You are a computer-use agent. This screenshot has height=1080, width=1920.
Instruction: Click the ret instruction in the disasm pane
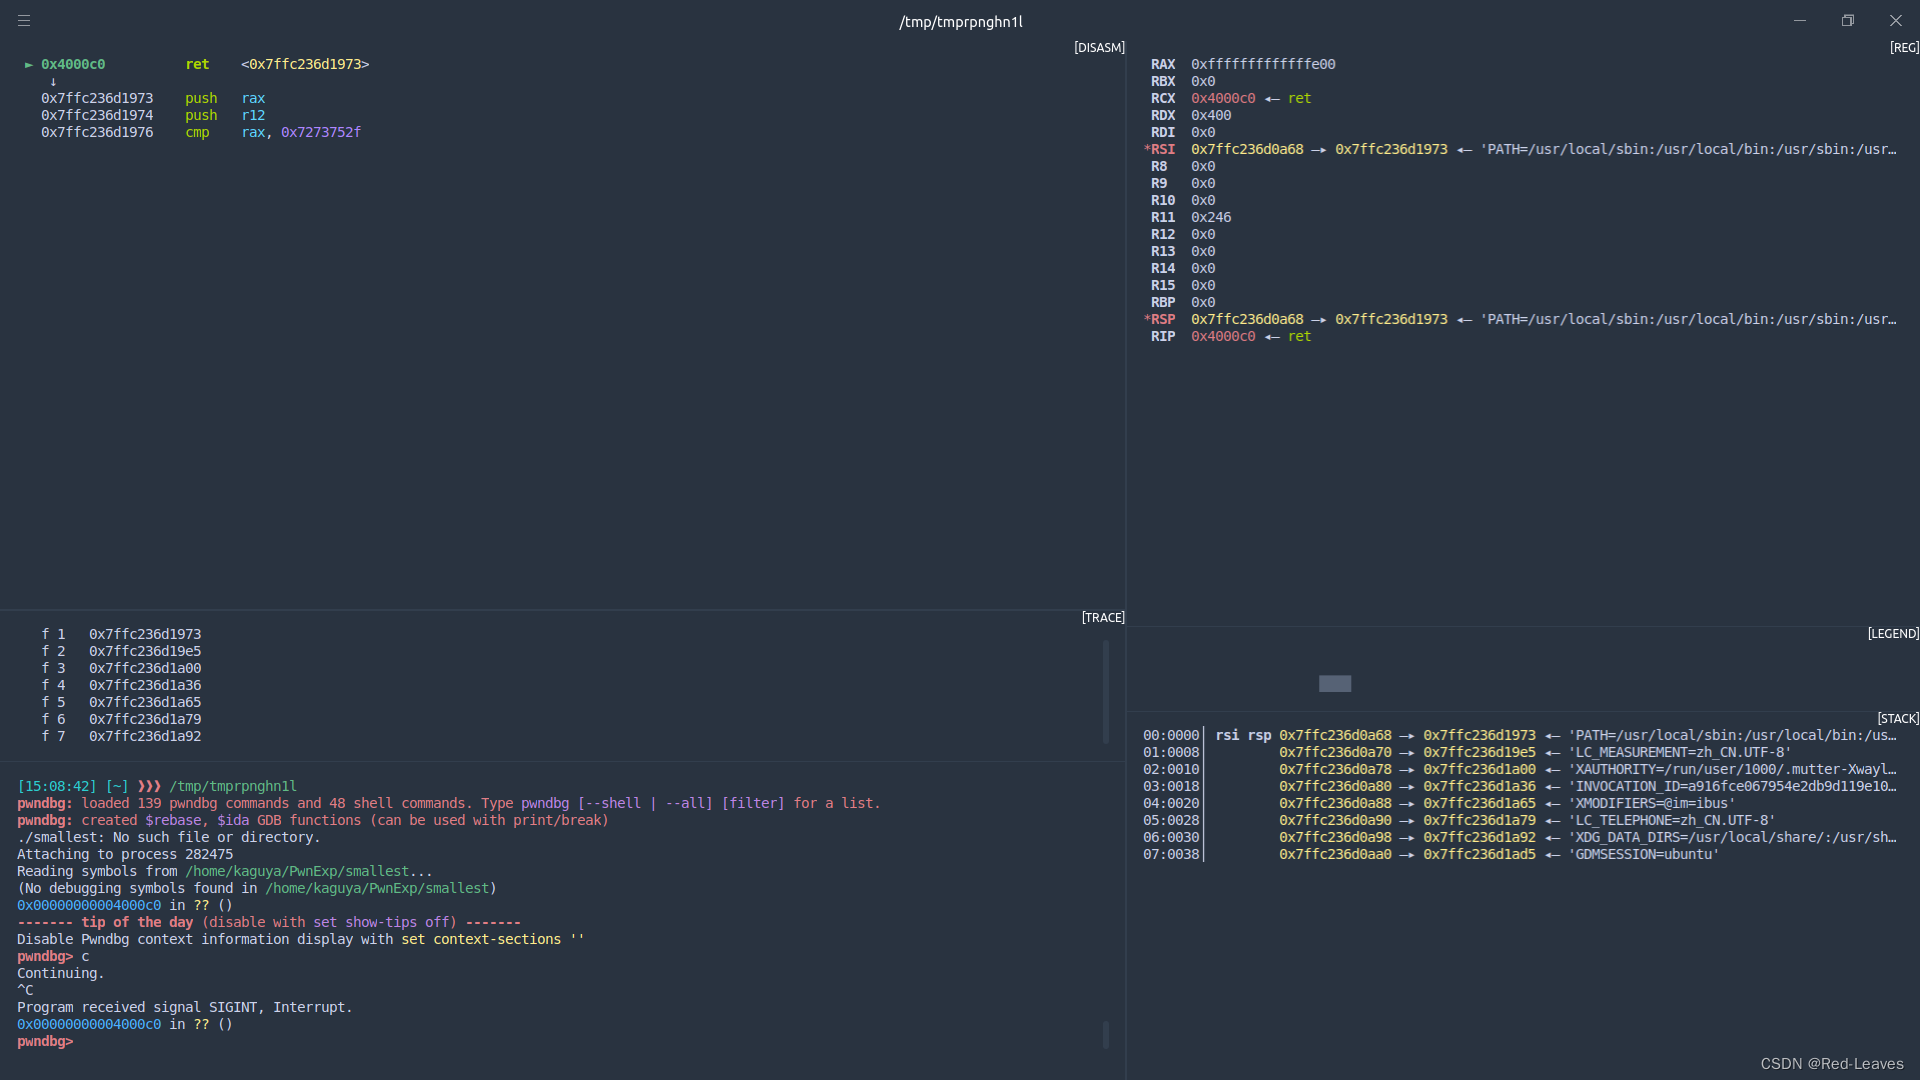click(197, 64)
